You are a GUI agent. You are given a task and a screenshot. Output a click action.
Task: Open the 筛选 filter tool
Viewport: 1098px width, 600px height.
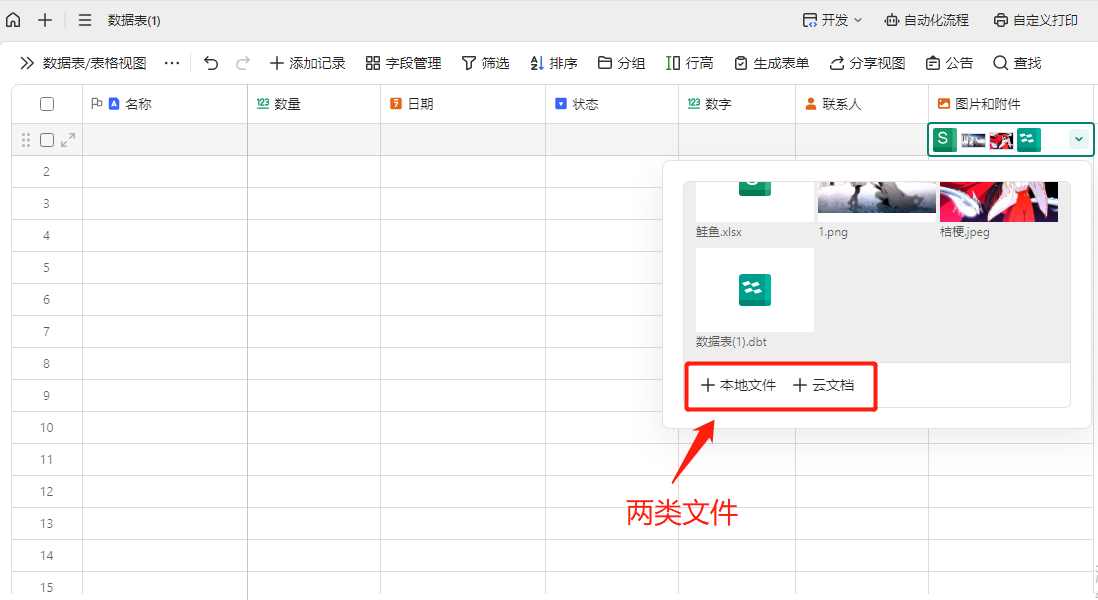(x=485, y=63)
